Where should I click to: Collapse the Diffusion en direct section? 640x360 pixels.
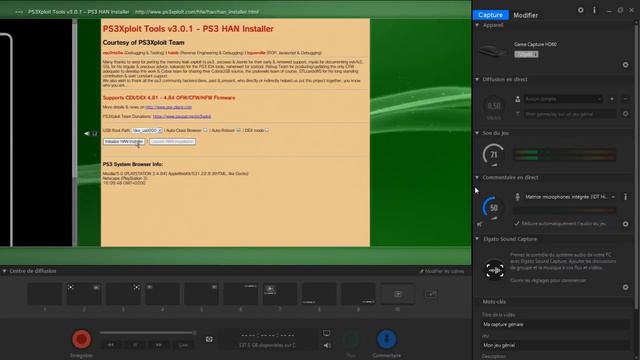tap(477, 80)
